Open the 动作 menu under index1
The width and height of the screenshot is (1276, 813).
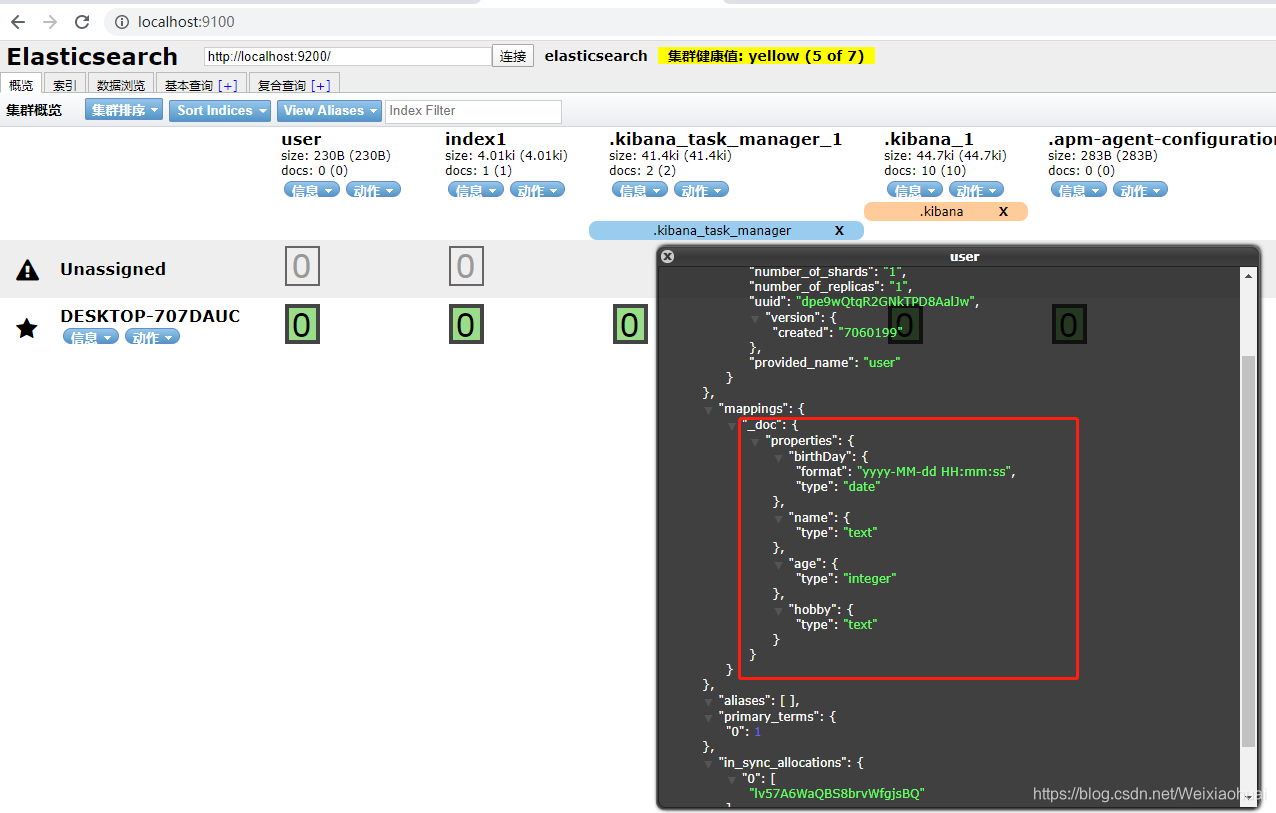click(x=537, y=189)
